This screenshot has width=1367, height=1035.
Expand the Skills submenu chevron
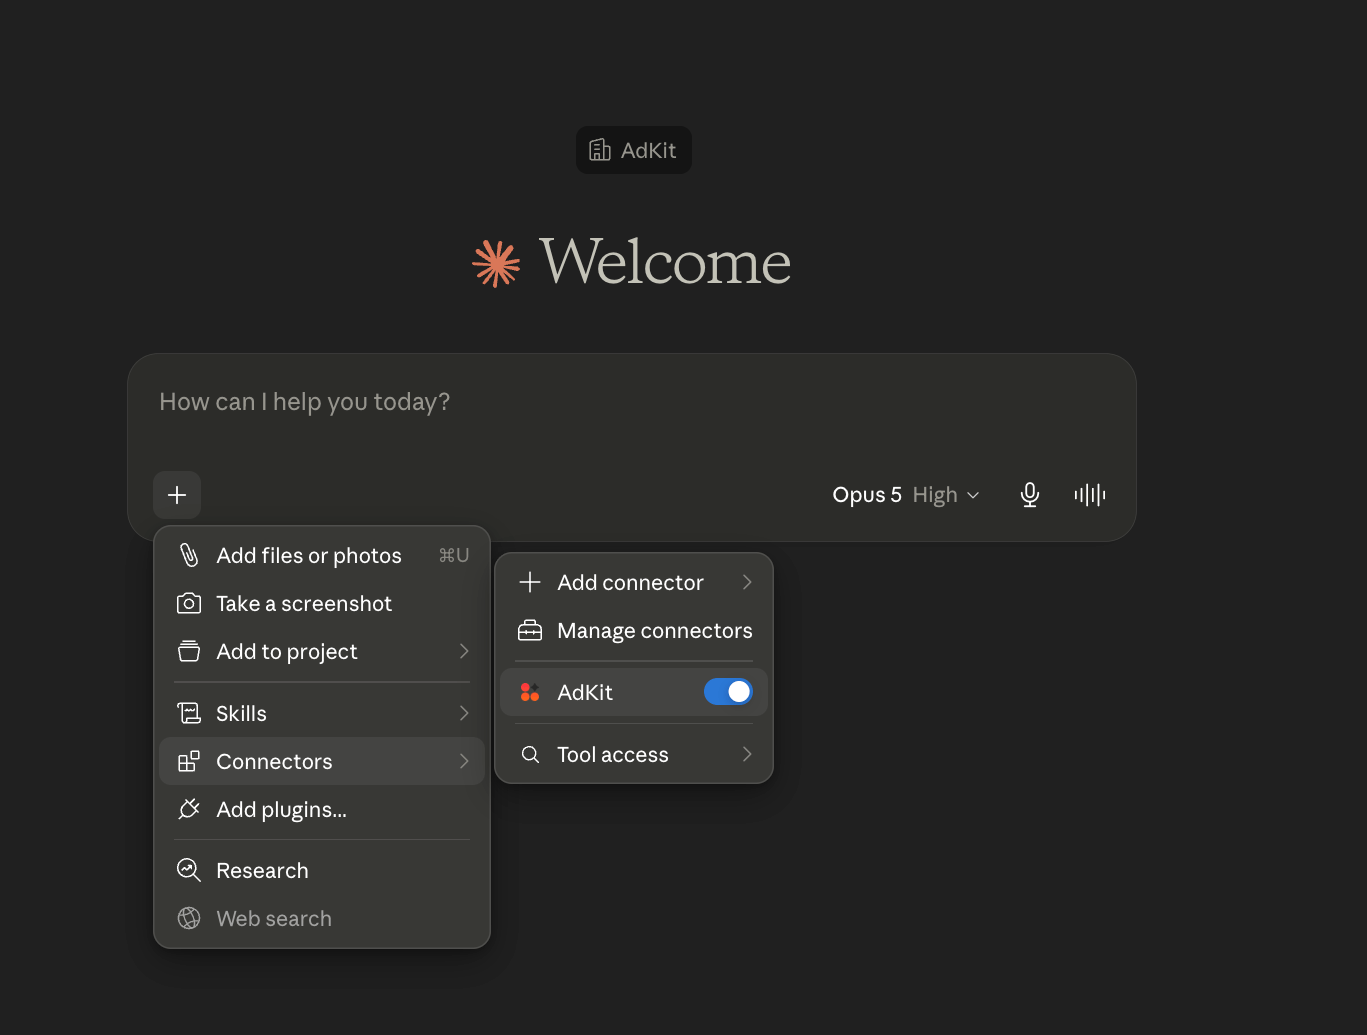464,713
